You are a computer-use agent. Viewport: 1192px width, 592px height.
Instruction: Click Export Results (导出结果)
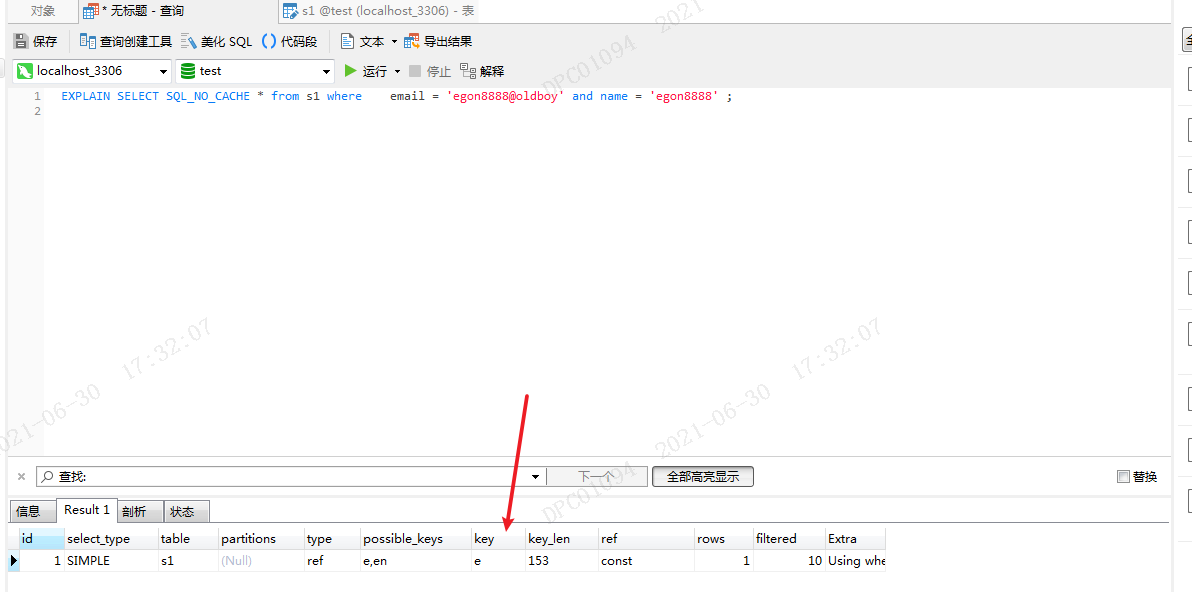point(438,41)
